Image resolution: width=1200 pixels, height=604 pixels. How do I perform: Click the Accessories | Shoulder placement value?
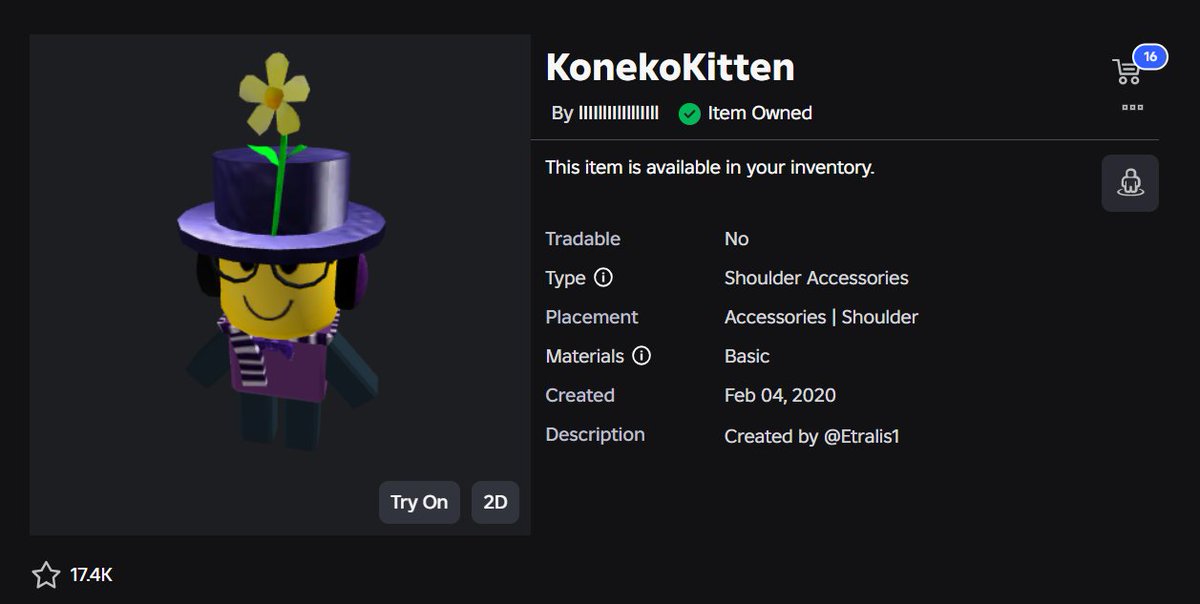tap(821, 317)
